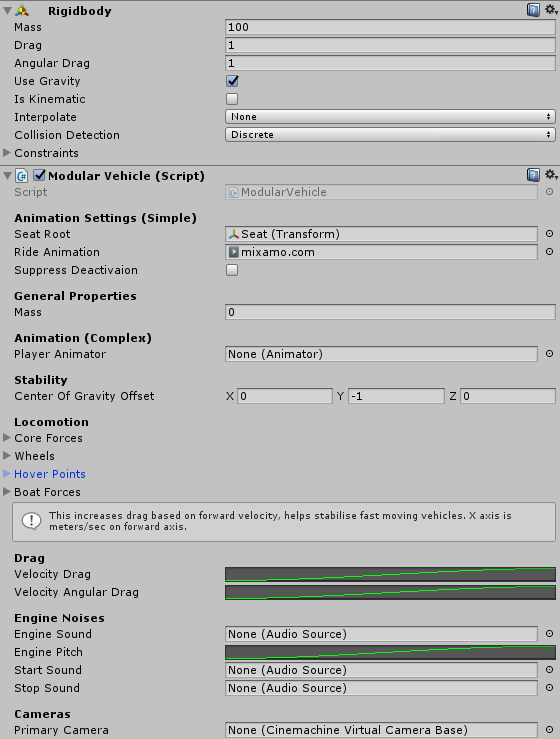
Task: Open object picker for Player Animator
Action: click(549, 353)
